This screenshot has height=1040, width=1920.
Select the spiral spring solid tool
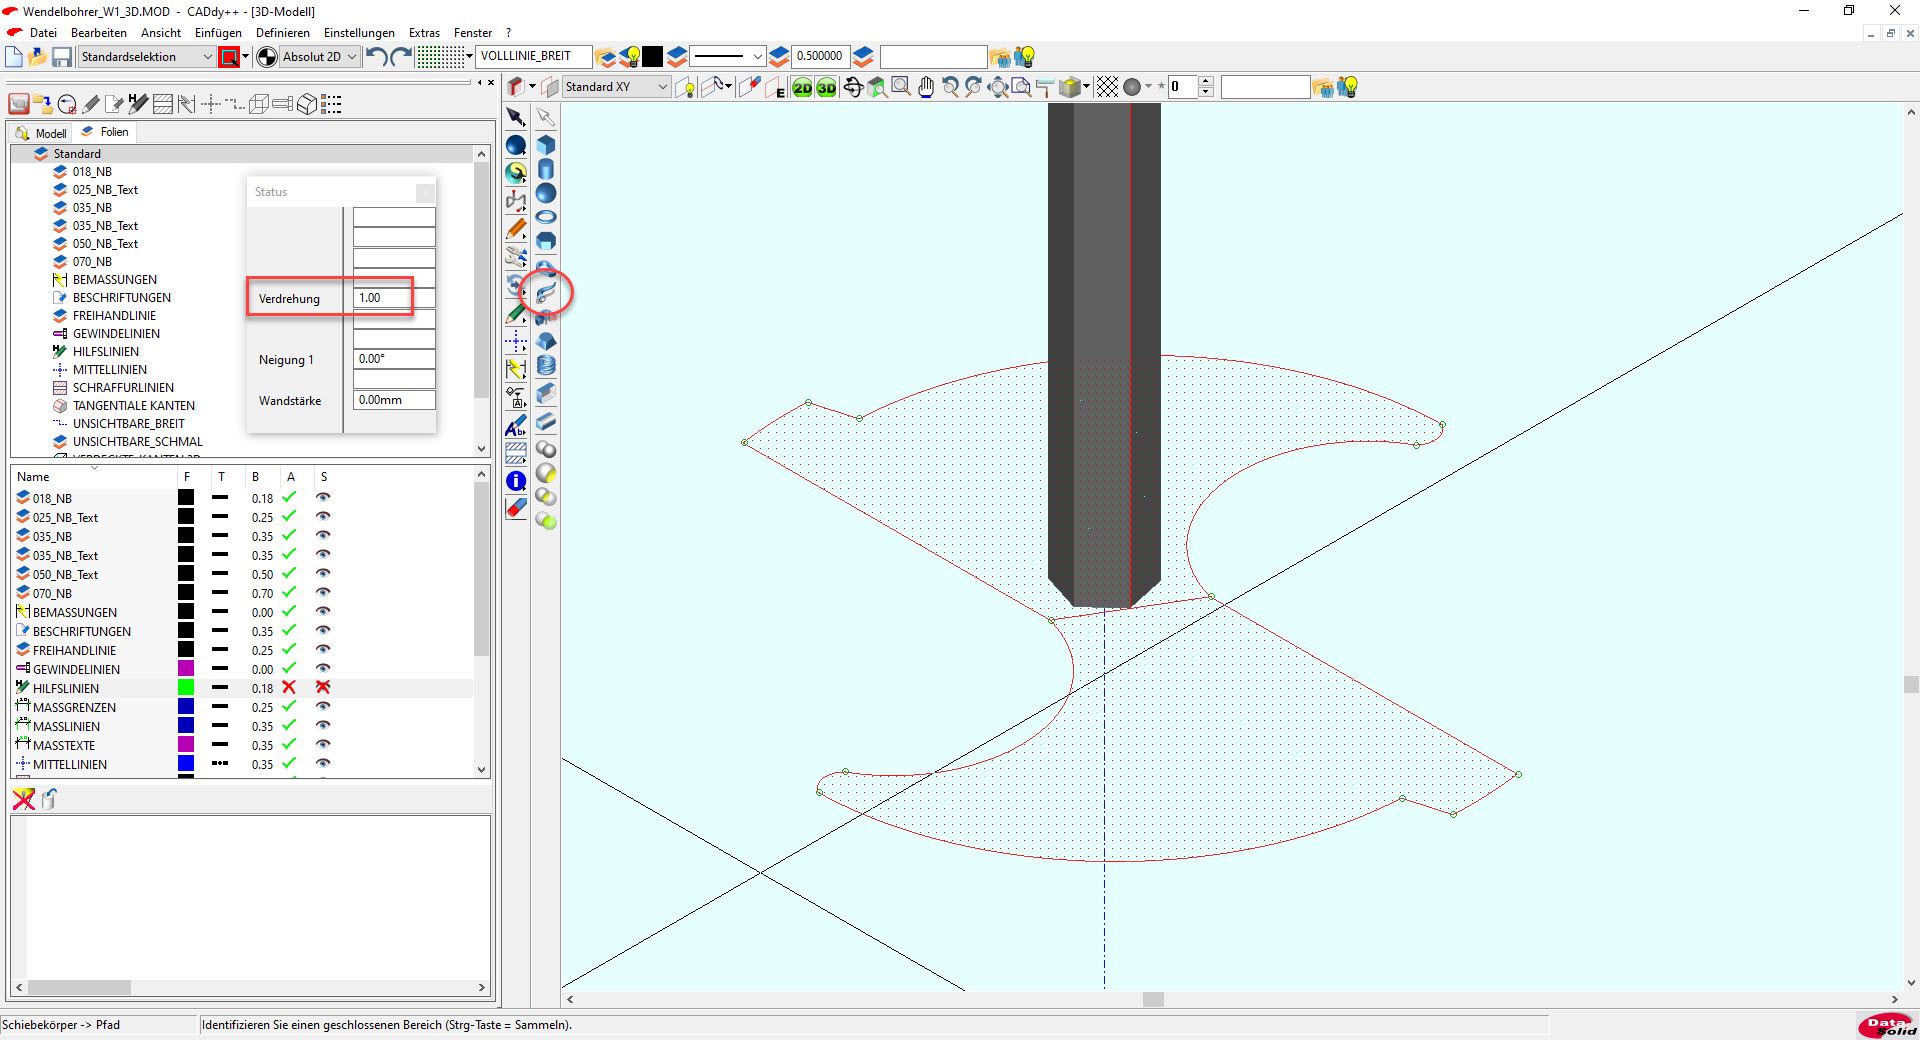tap(546, 366)
